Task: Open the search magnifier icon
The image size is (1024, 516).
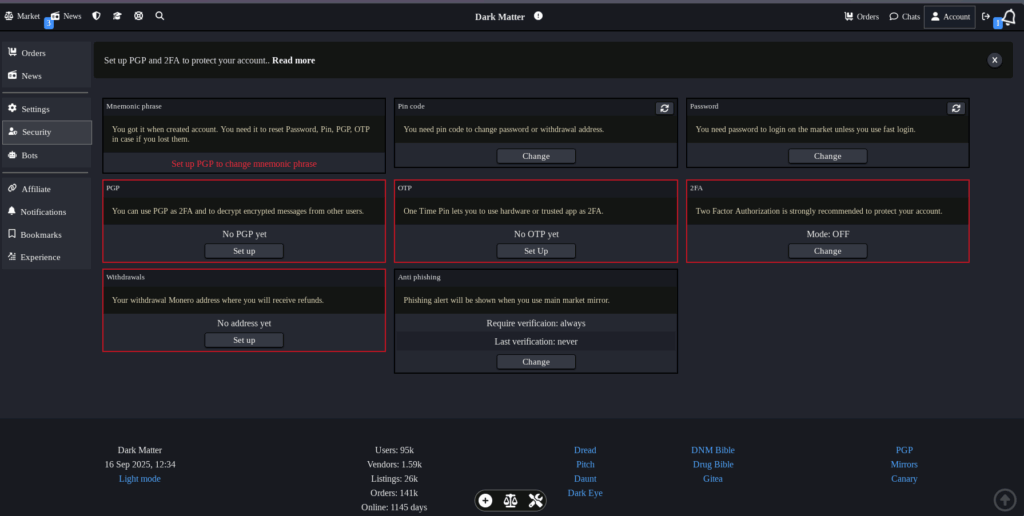Action: coord(160,16)
